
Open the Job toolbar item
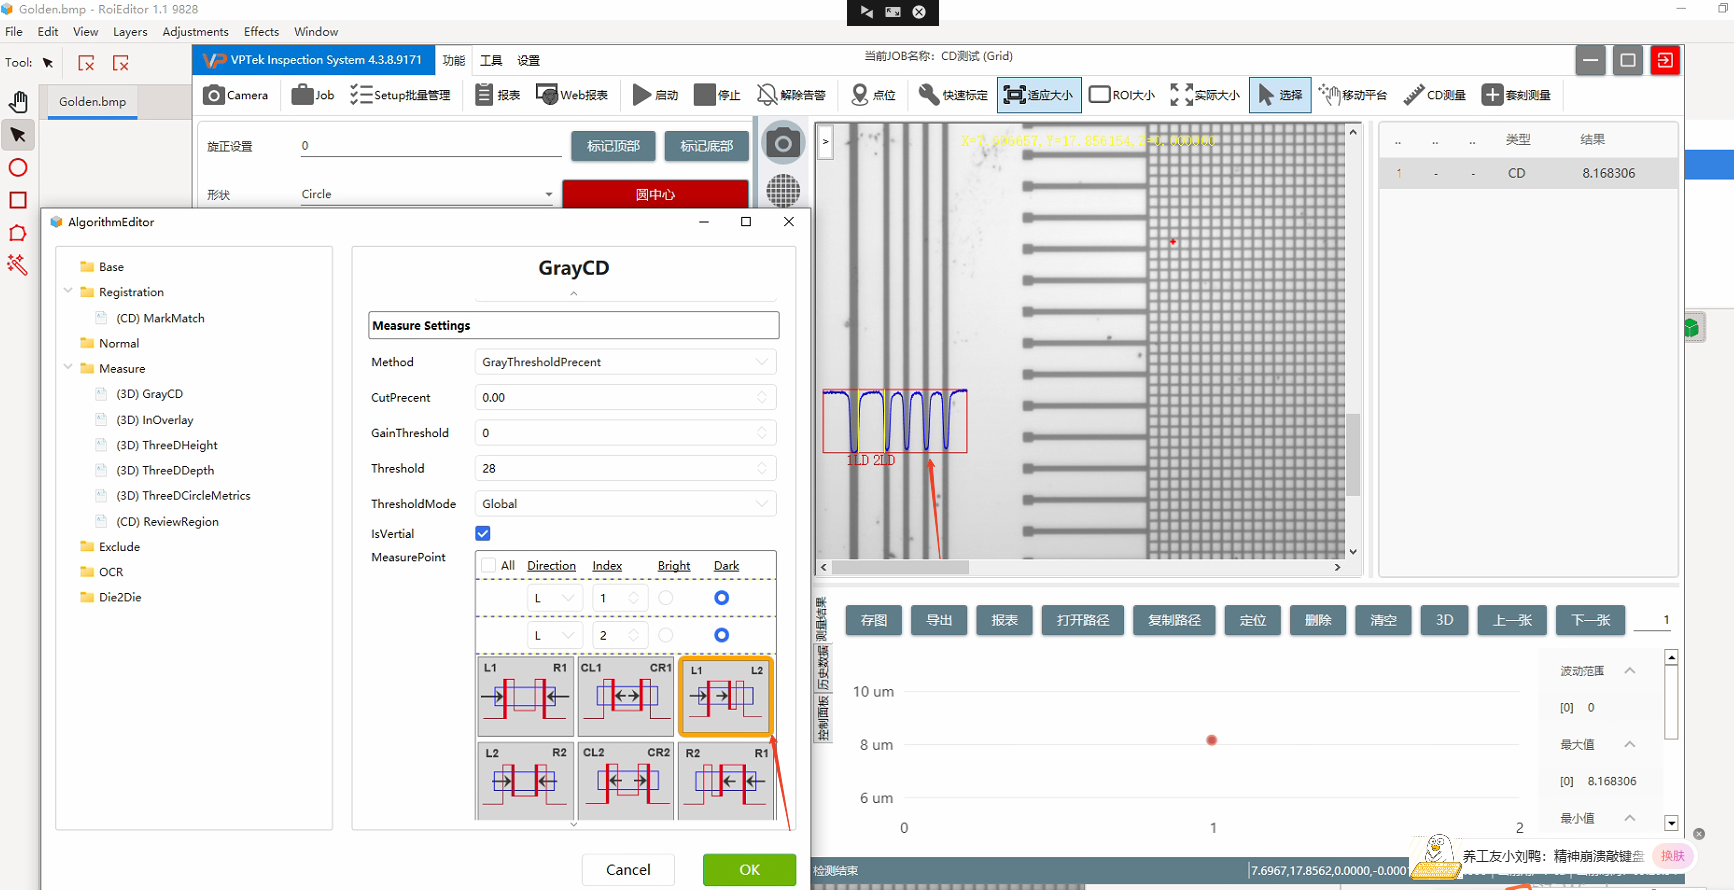(313, 95)
